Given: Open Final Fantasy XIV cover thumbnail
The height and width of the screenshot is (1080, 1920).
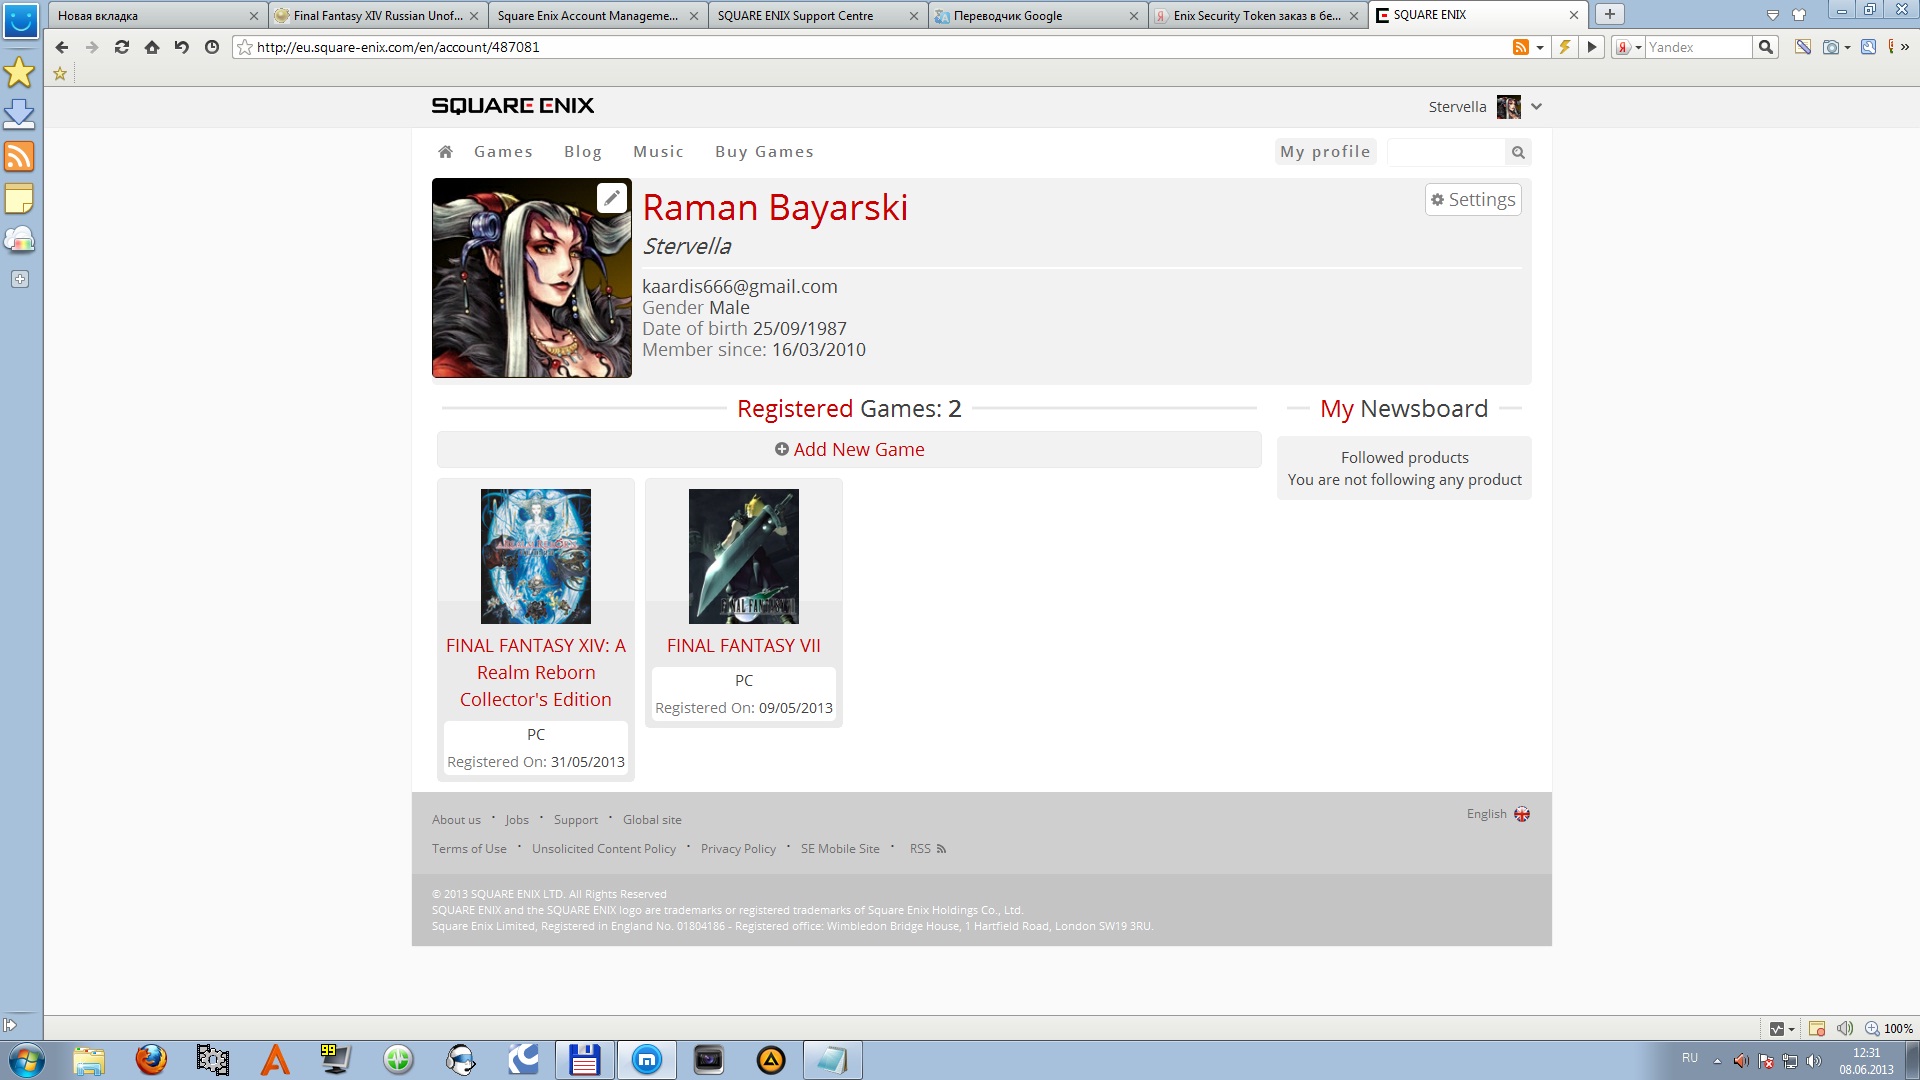Looking at the screenshot, I should (536, 556).
